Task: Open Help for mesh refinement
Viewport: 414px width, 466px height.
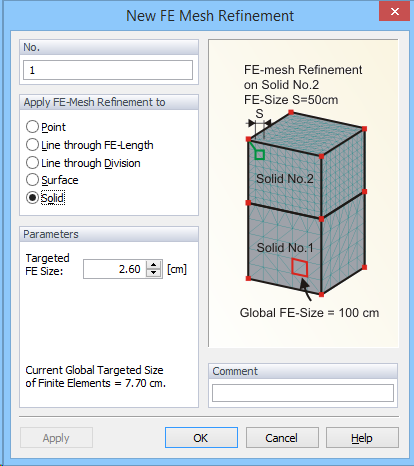Action: click(362, 438)
